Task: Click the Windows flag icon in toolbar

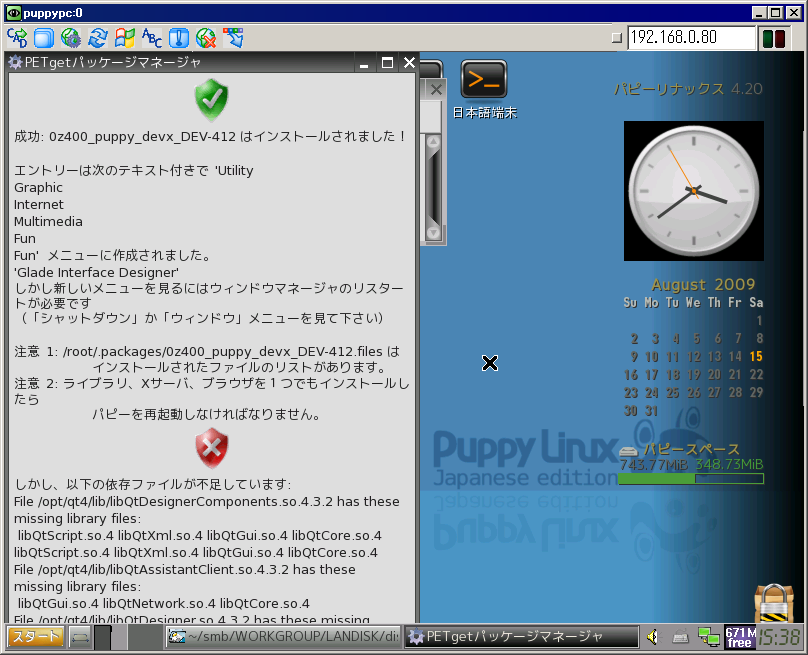Action: [x=125, y=38]
